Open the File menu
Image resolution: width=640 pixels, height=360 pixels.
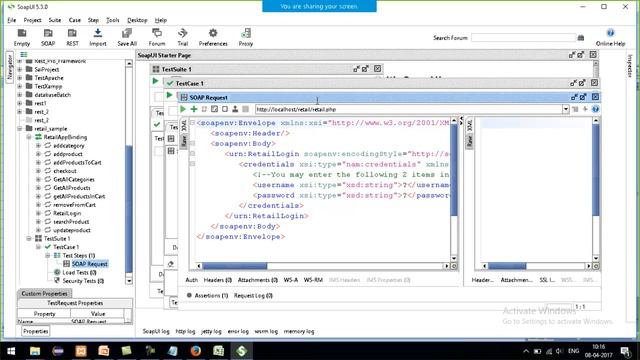coord(12,20)
